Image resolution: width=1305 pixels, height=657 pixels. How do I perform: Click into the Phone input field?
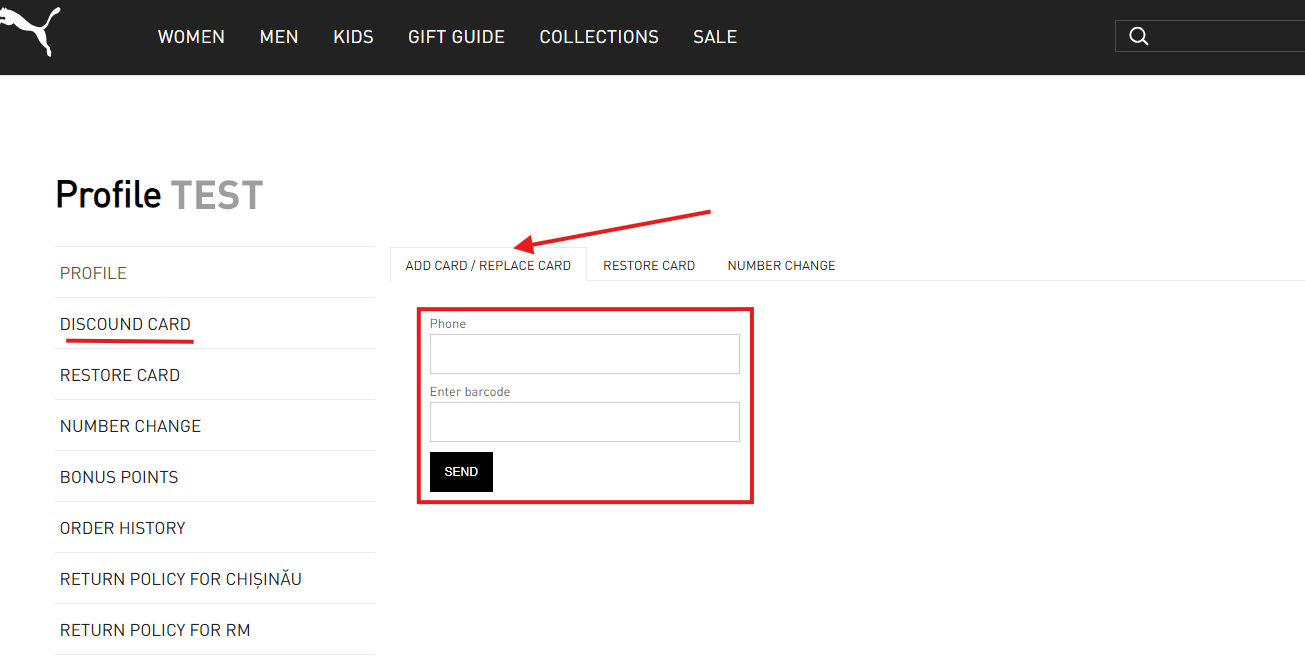[585, 354]
